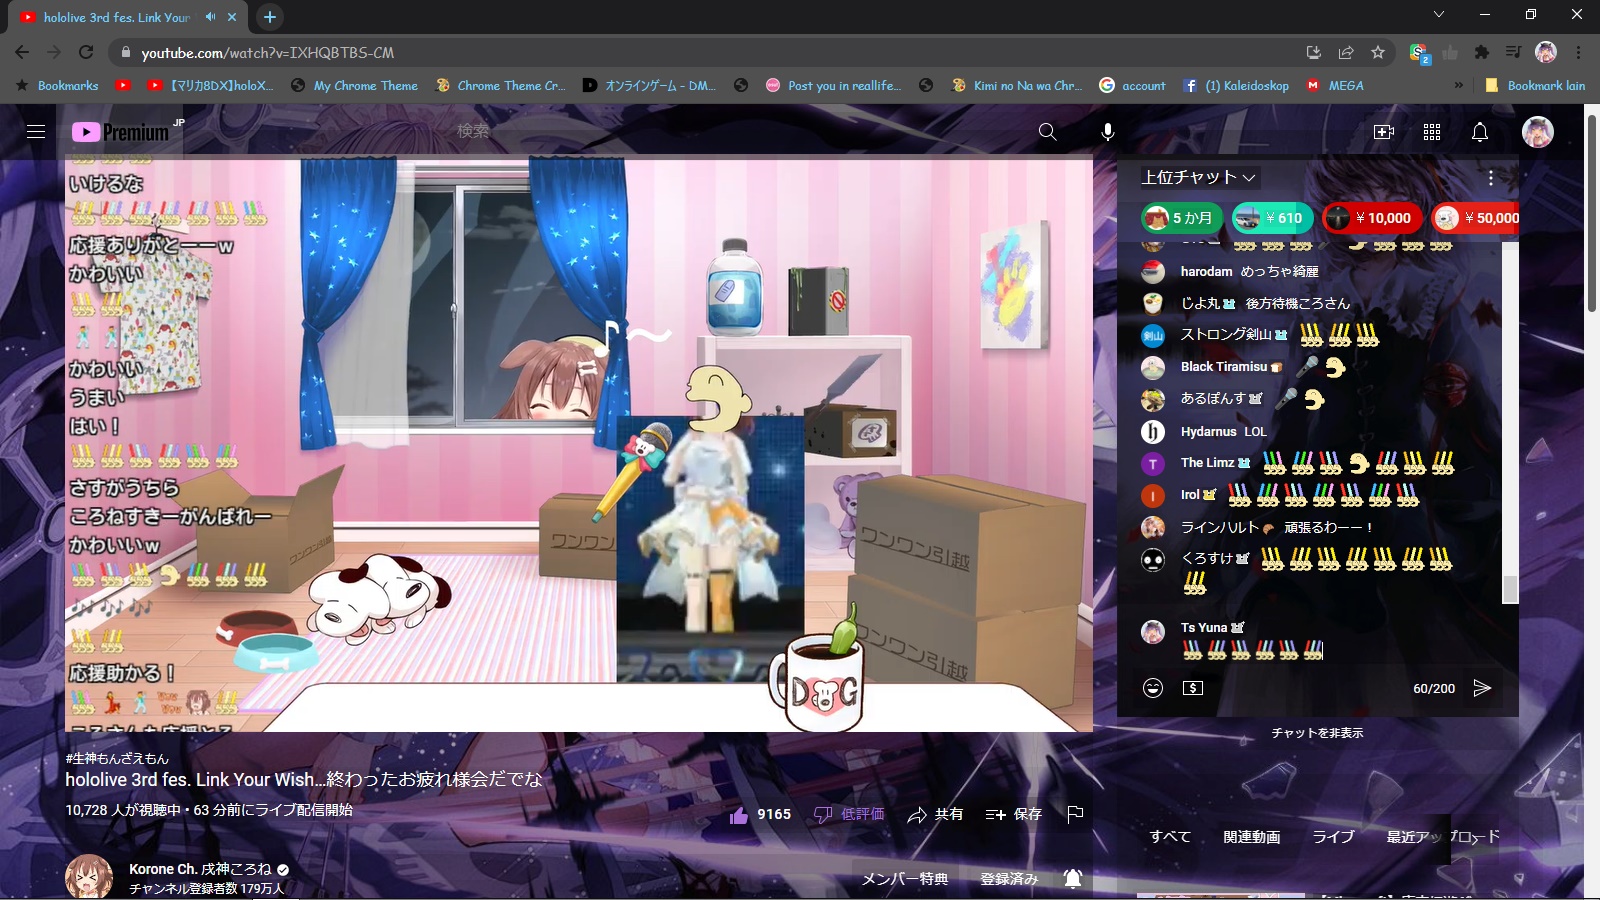The height and width of the screenshot is (900, 1600).
Task: Open the My Chrome Theme bookmark
Action: point(355,86)
